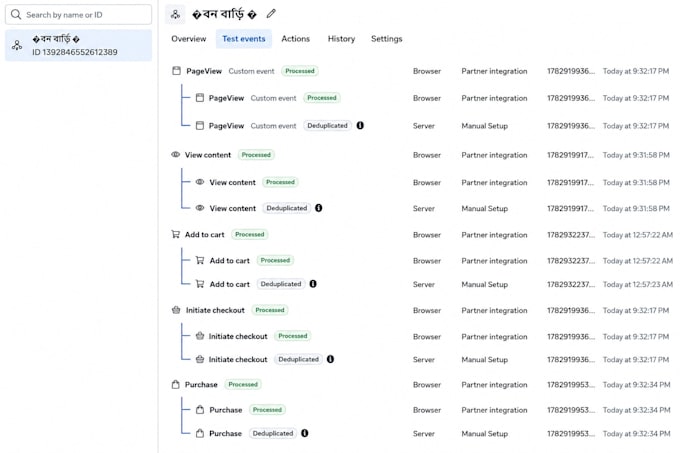Click Processed badge on top View content row
This screenshot has width=680, height=453.
coord(256,155)
